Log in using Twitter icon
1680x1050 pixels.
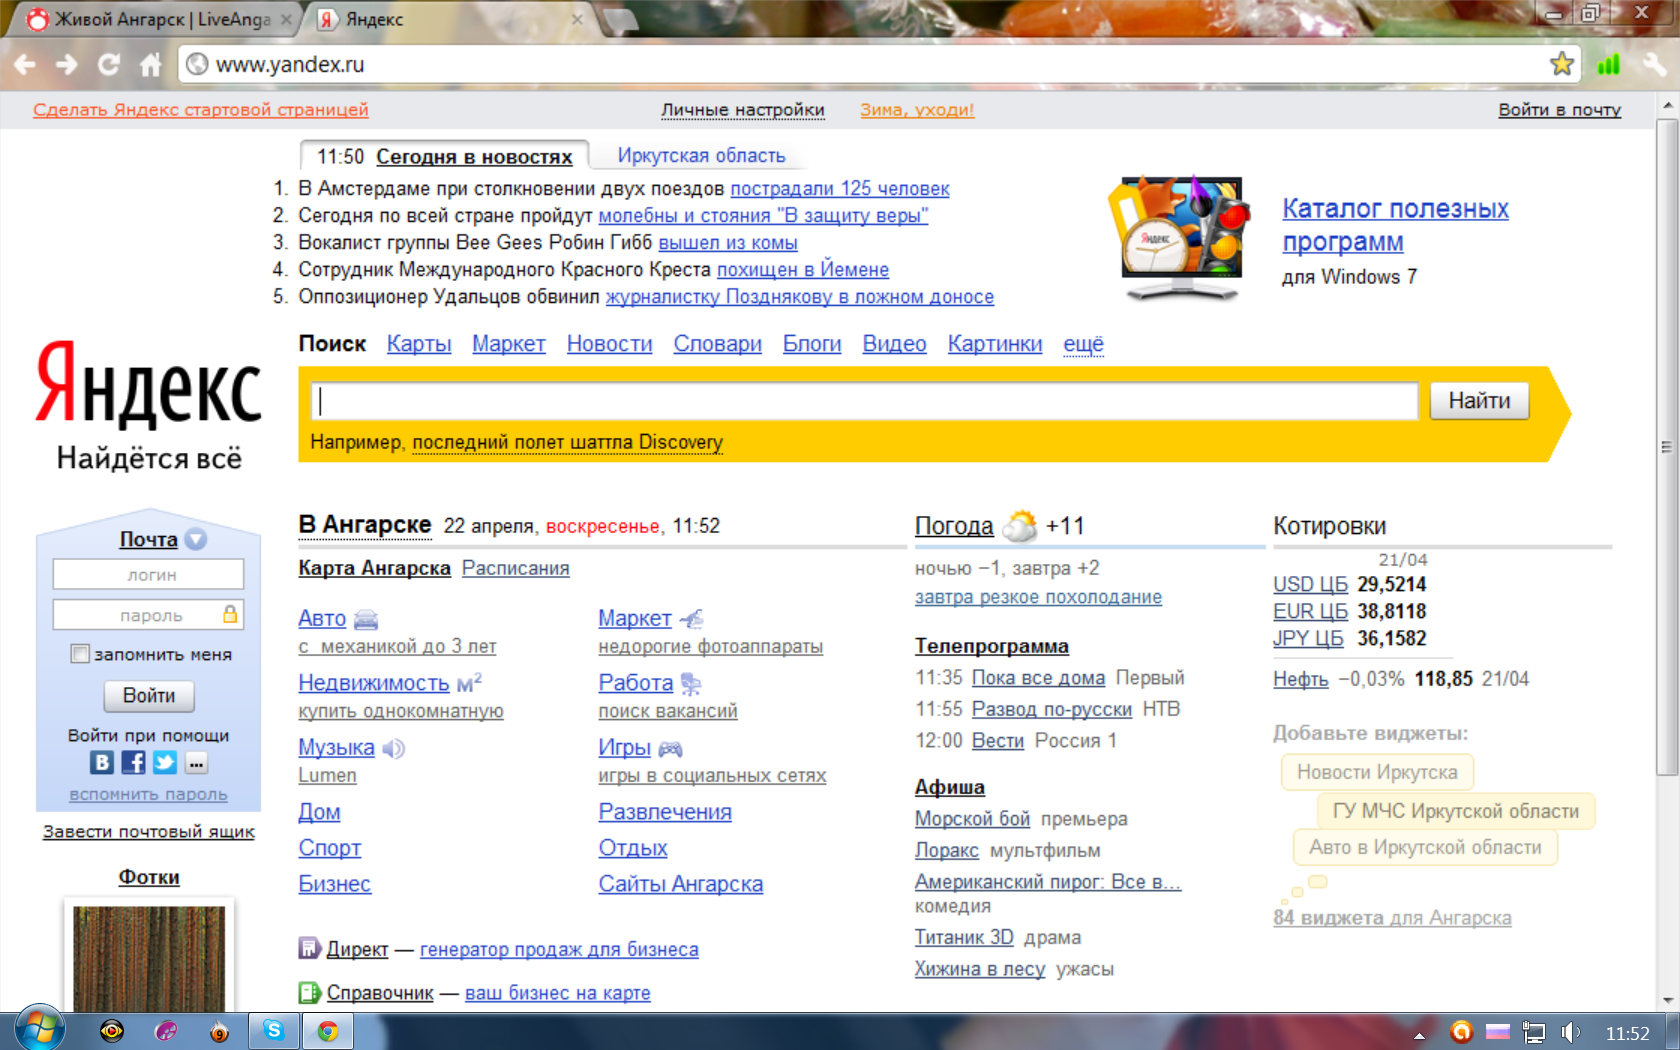coord(165,763)
